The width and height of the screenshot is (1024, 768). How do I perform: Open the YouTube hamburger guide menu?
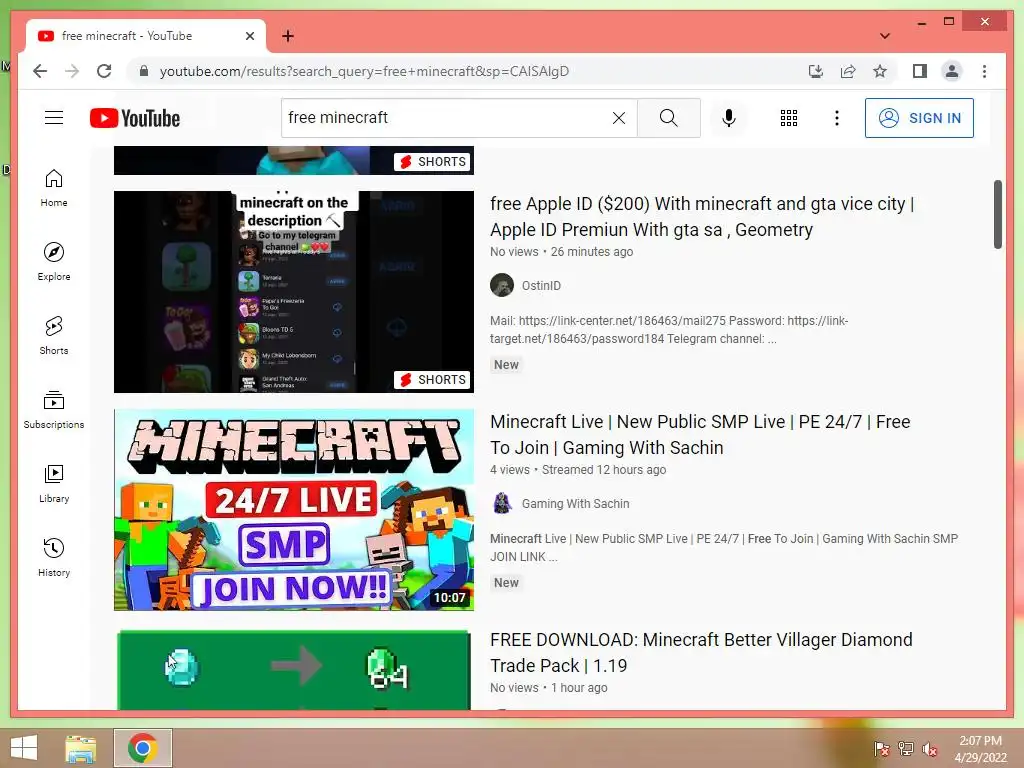[x=54, y=118]
